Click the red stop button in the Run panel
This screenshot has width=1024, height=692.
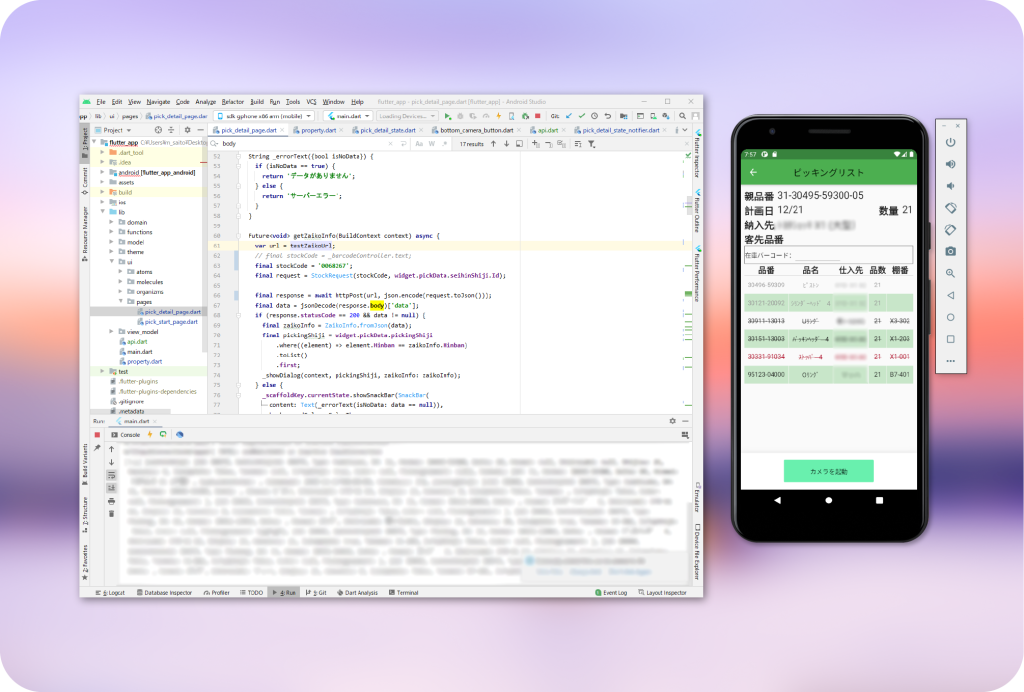(x=97, y=435)
